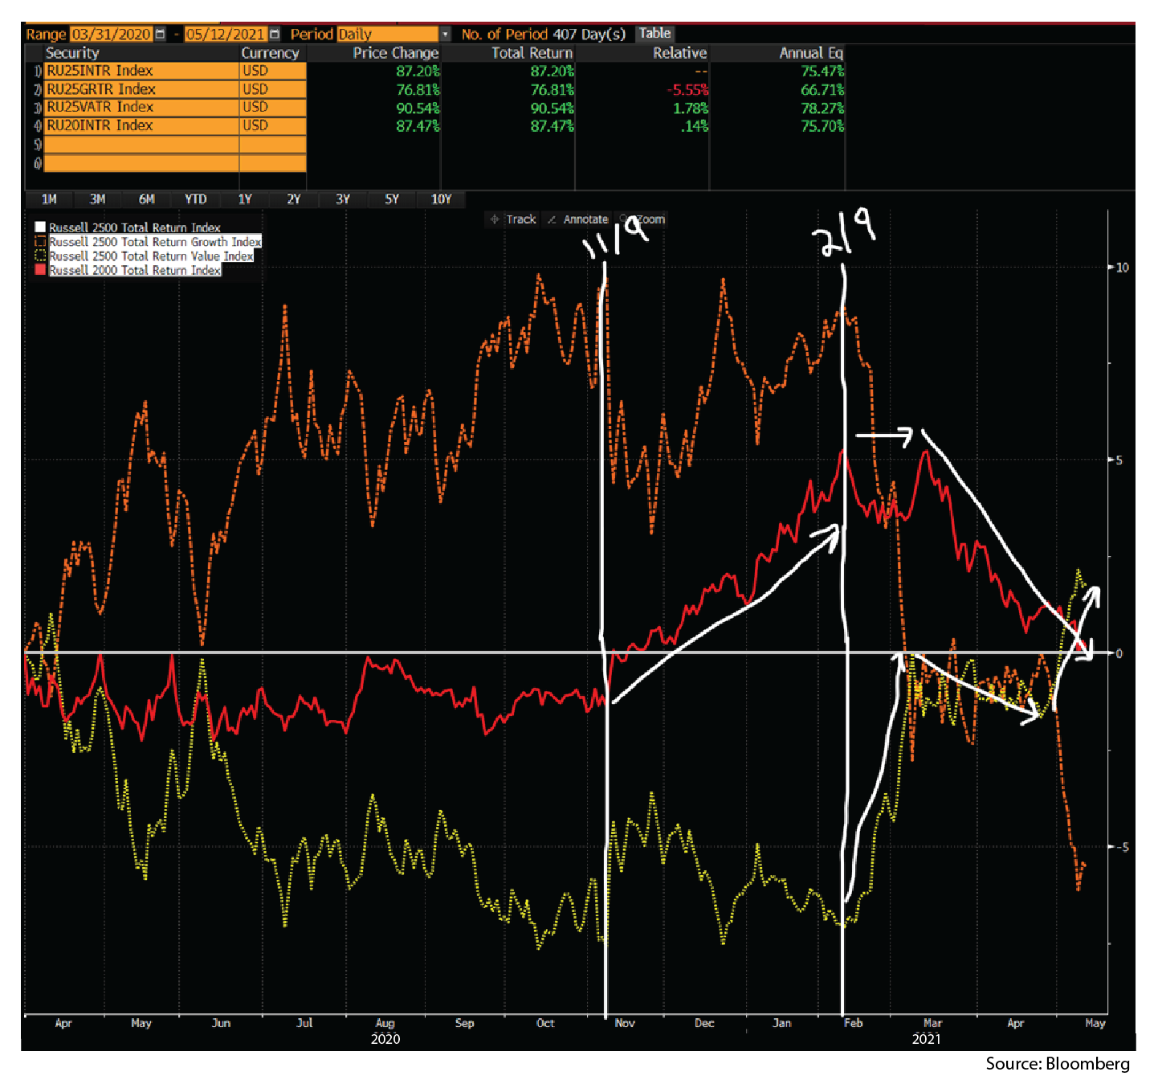Click the USD currency cell for RU20INTR
Screen dimensions: 1158x1080
point(272,126)
